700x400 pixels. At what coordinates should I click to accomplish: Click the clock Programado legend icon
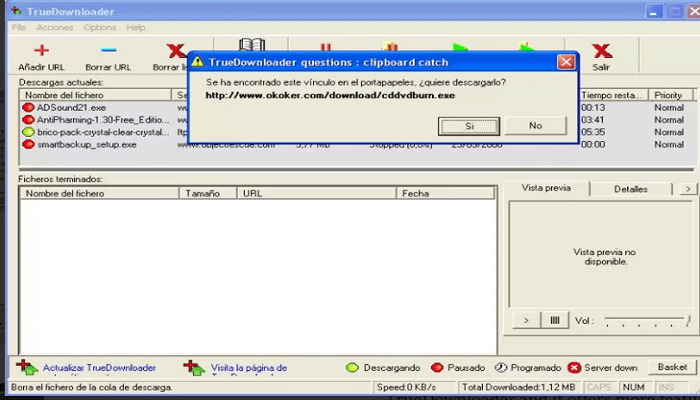(x=501, y=368)
